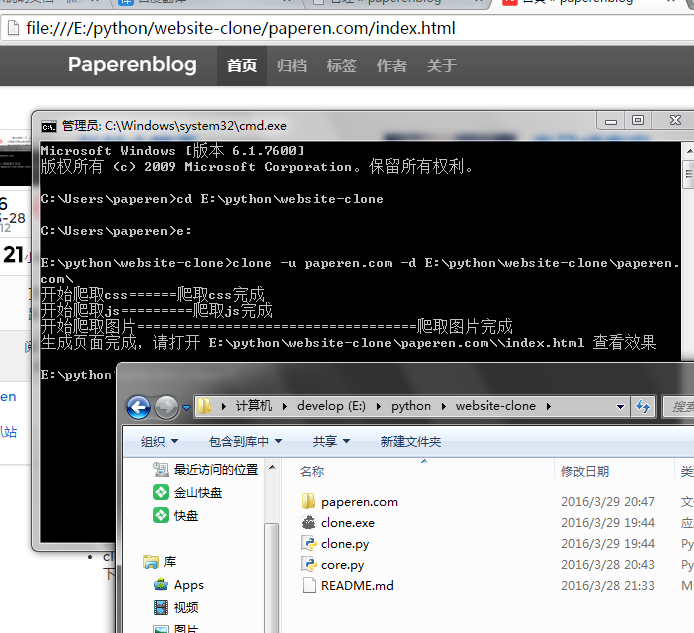
Task: Open the address bar history dropdown
Action: (x=621, y=406)
